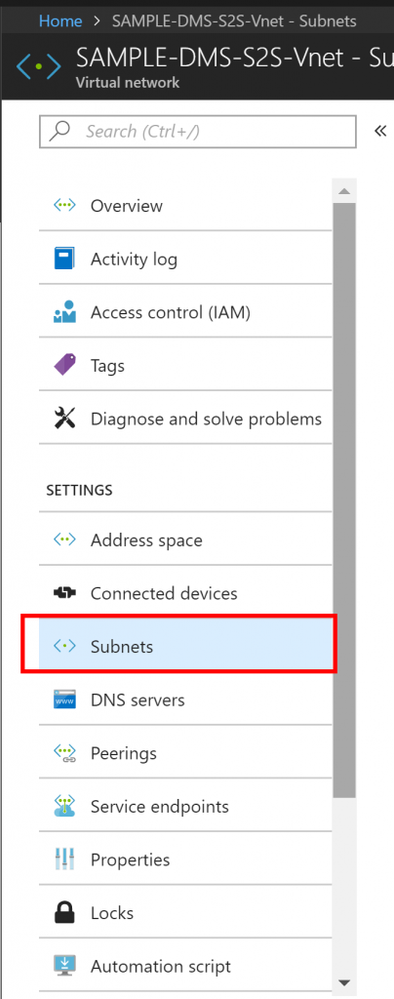Viewport: 394px width, 999px height.
Task: Click the purple Tags icon
Action: click(x=64, y=366)
